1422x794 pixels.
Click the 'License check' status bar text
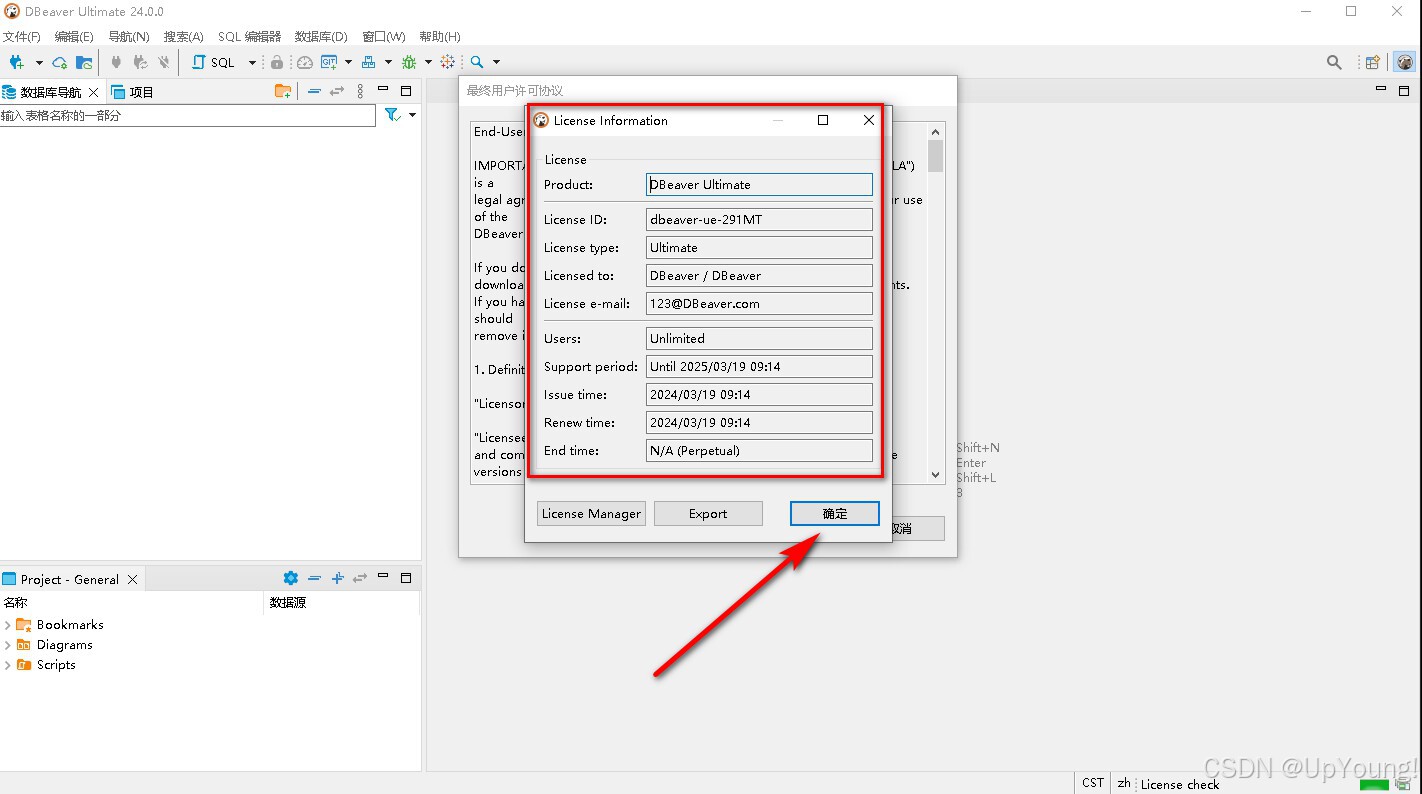pyautogui.click(x=1180, y=784)
